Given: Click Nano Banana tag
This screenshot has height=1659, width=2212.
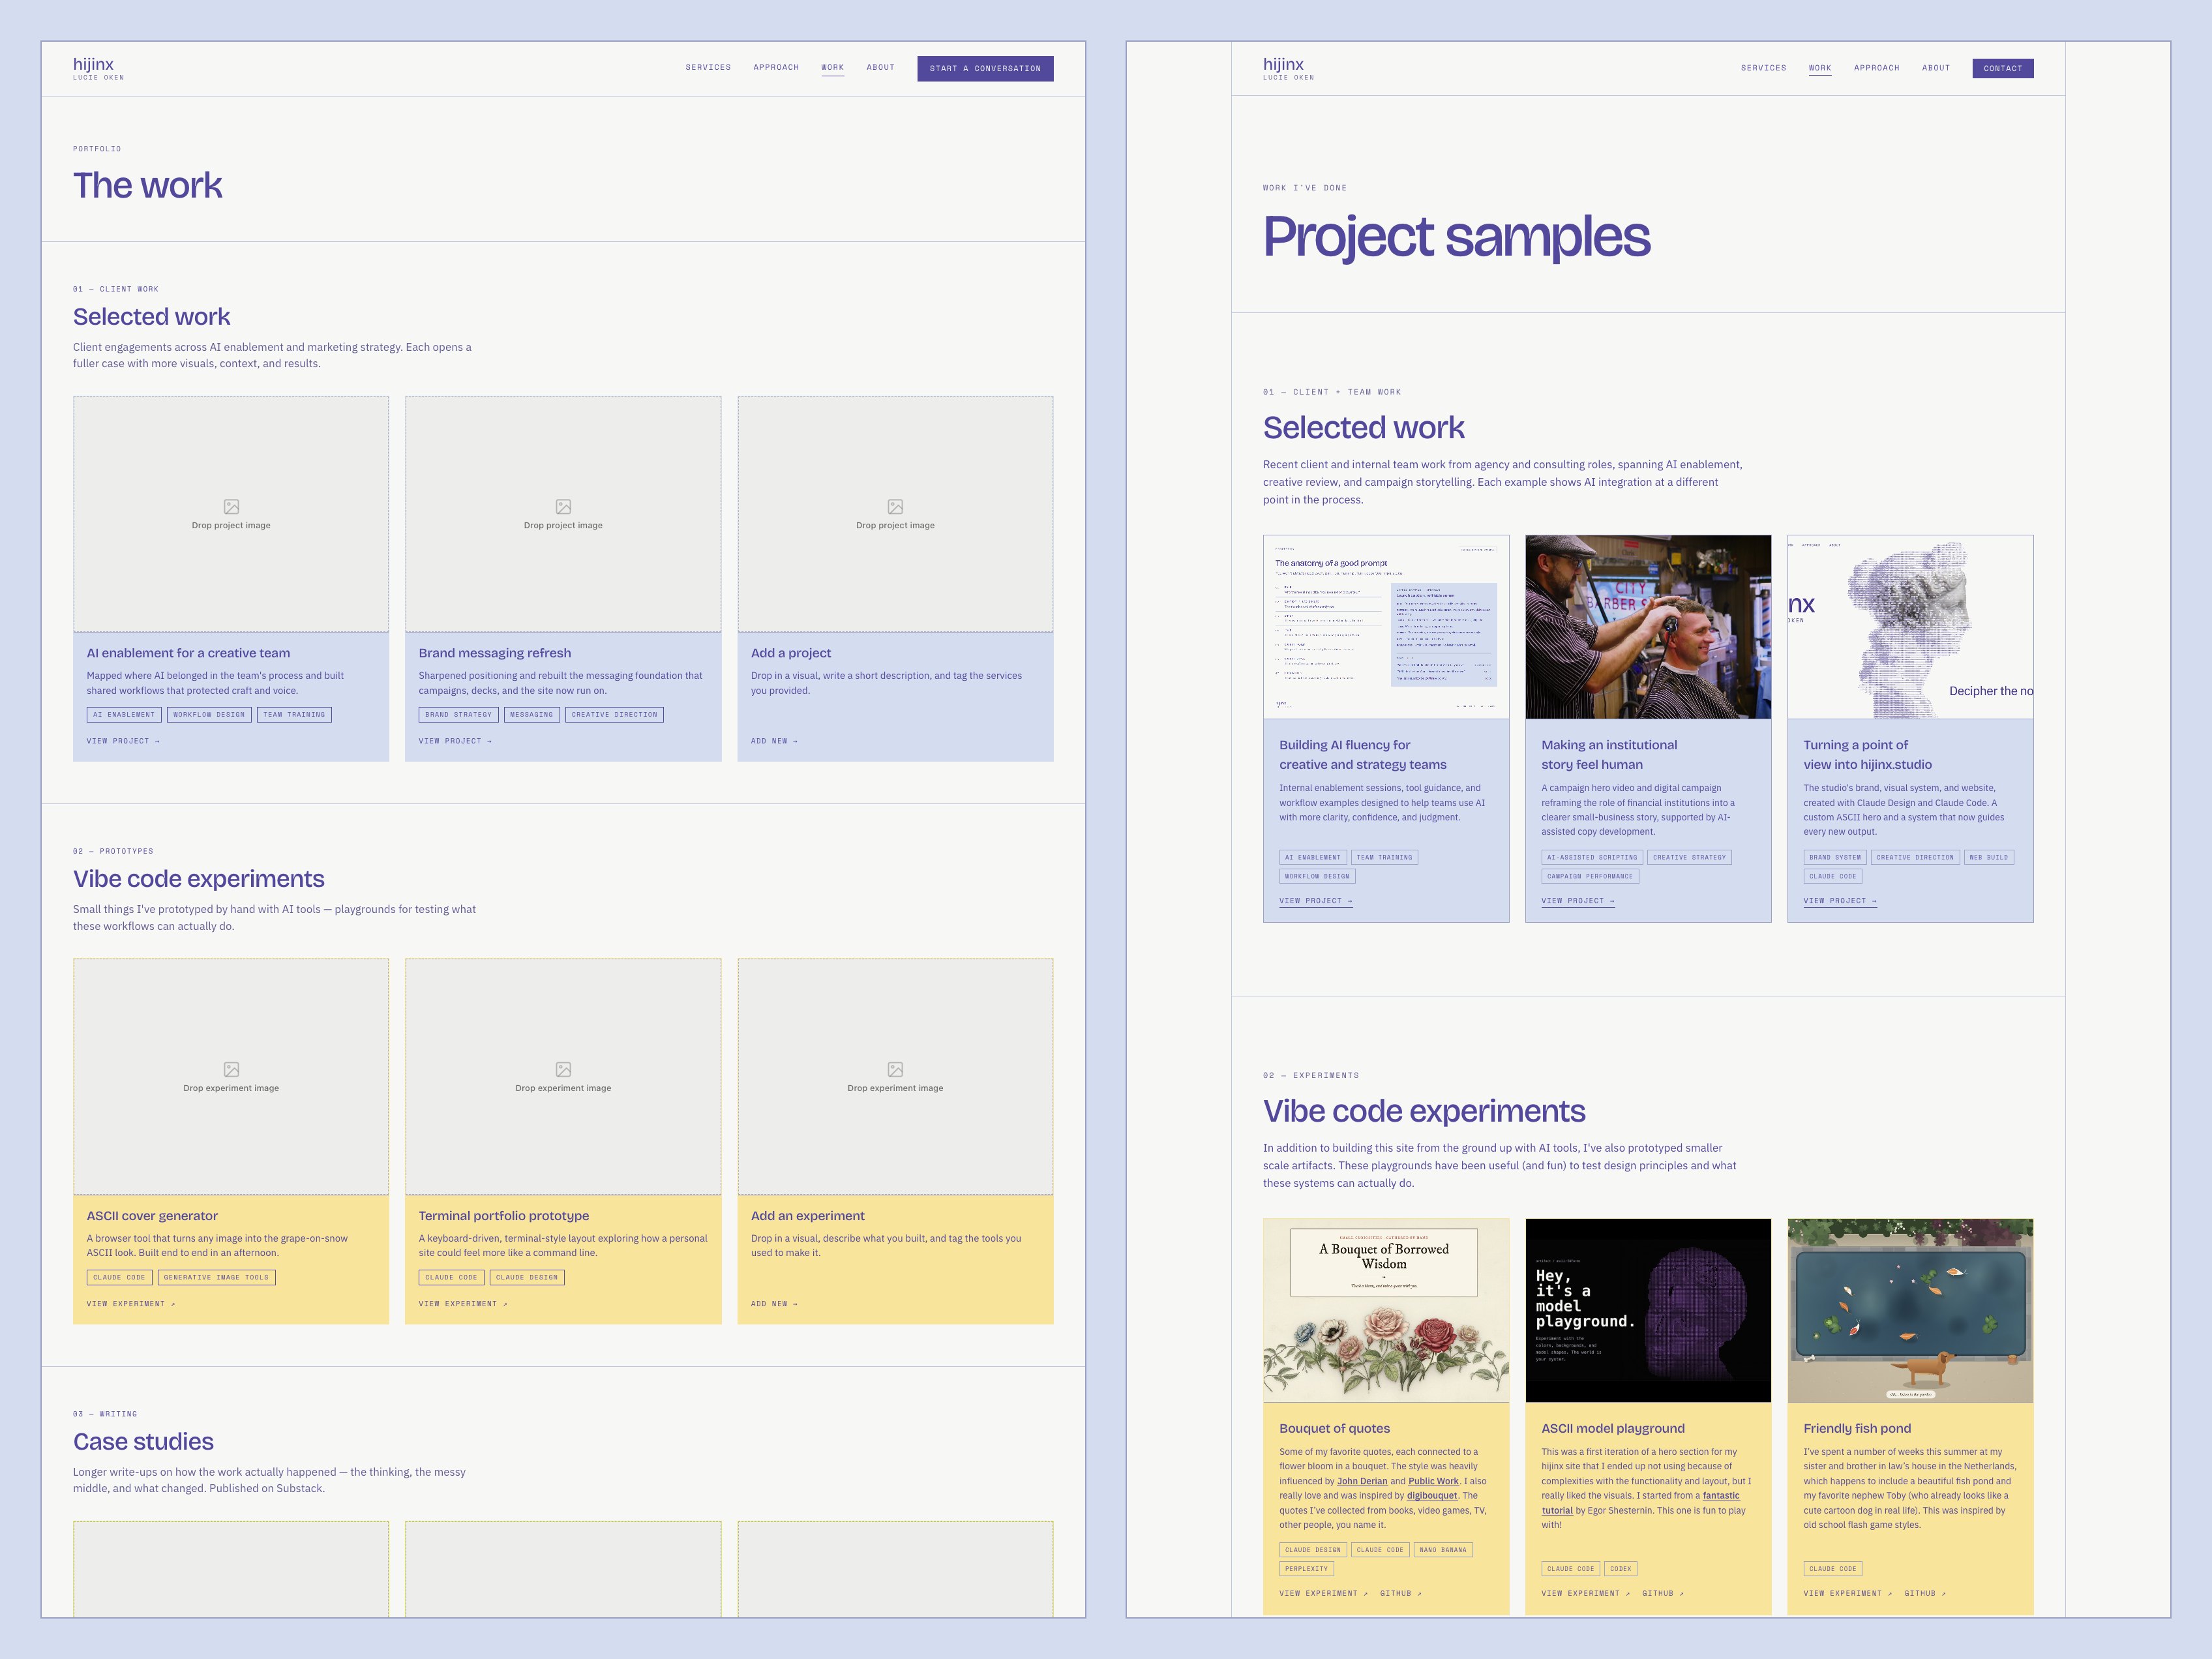Looking at the screenshot, I should (1442, 1550).
